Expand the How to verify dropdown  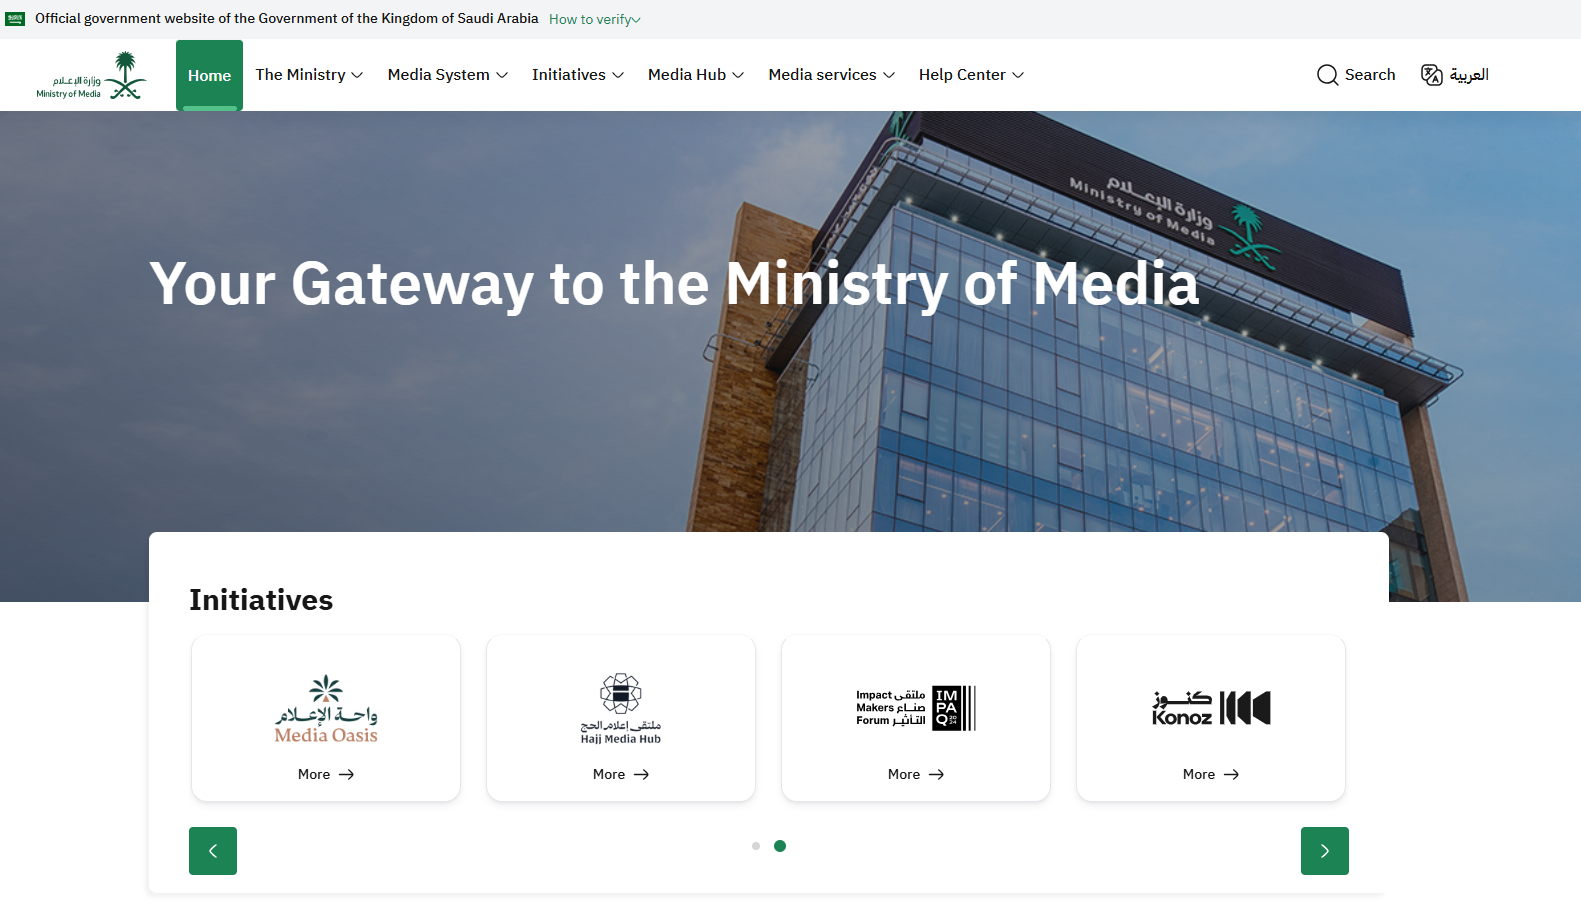coord(595,19)
